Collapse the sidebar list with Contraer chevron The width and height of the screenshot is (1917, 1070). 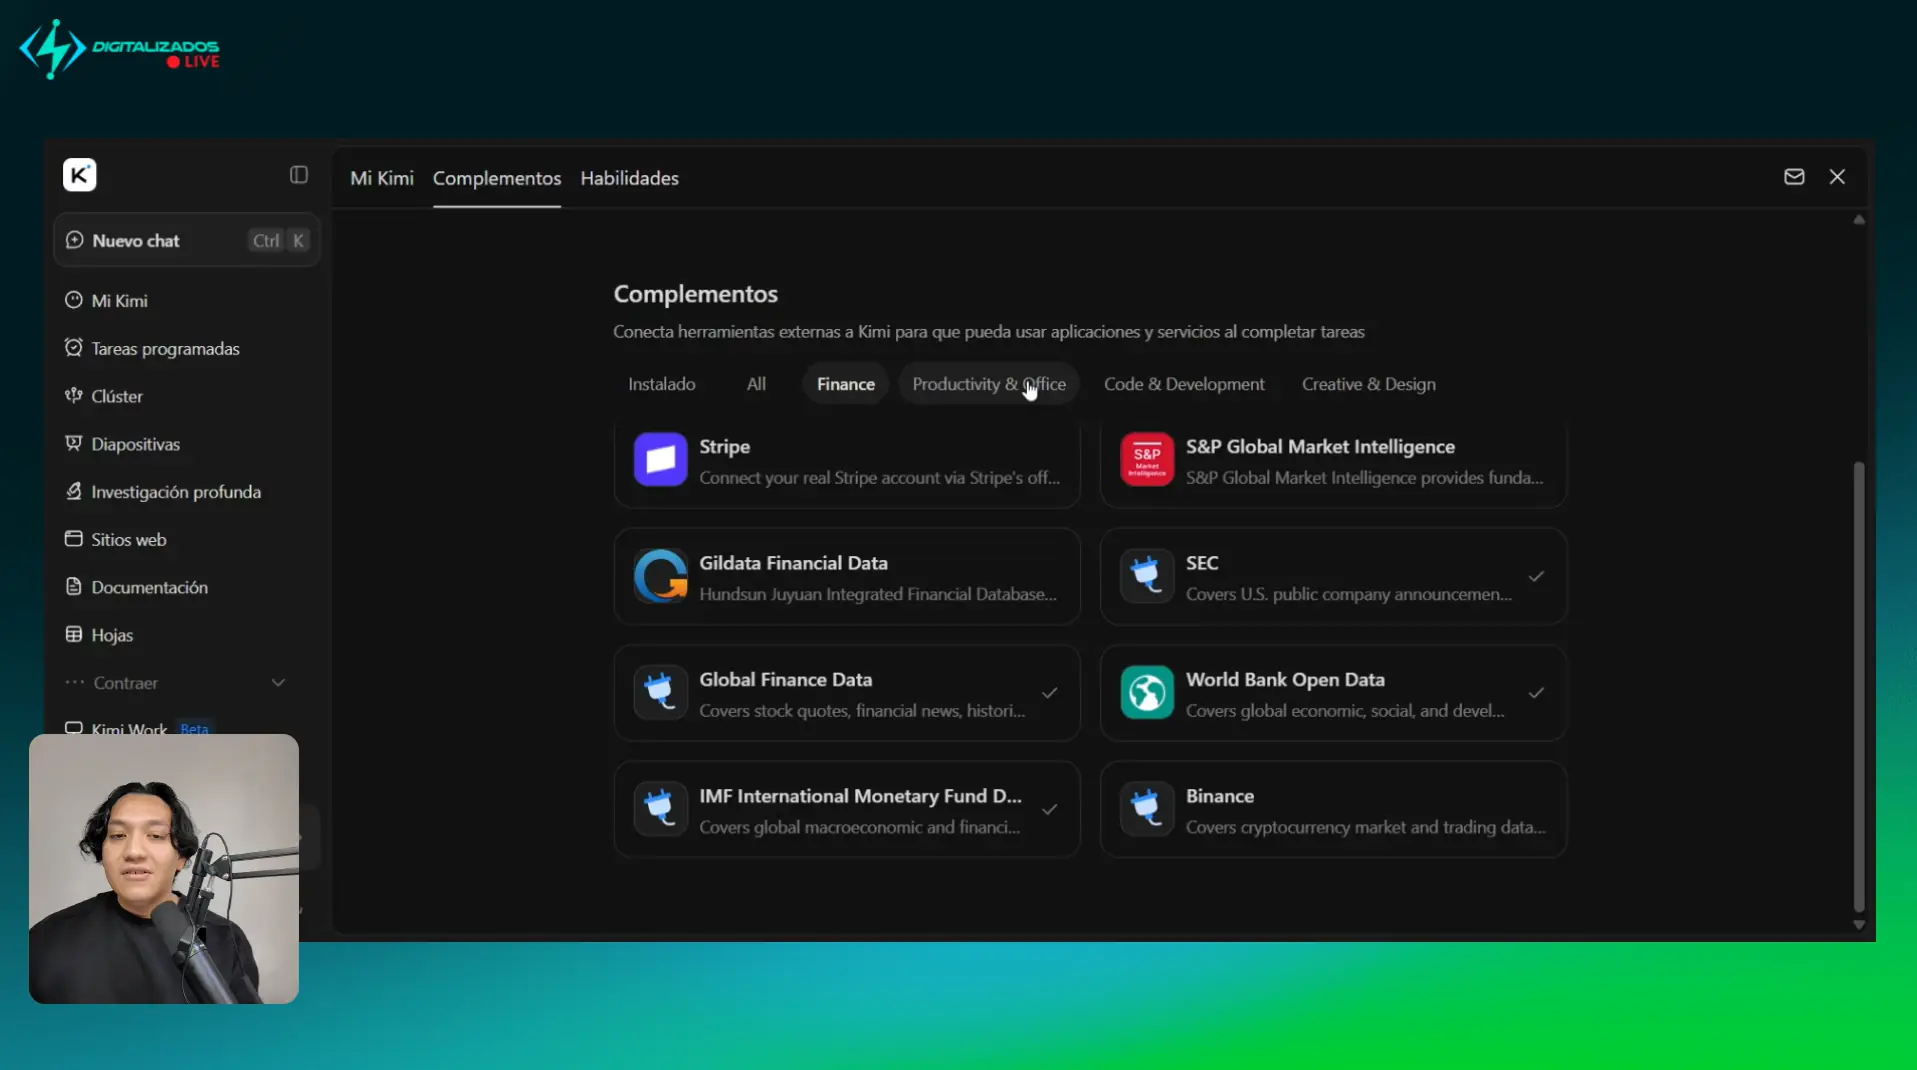278,683
